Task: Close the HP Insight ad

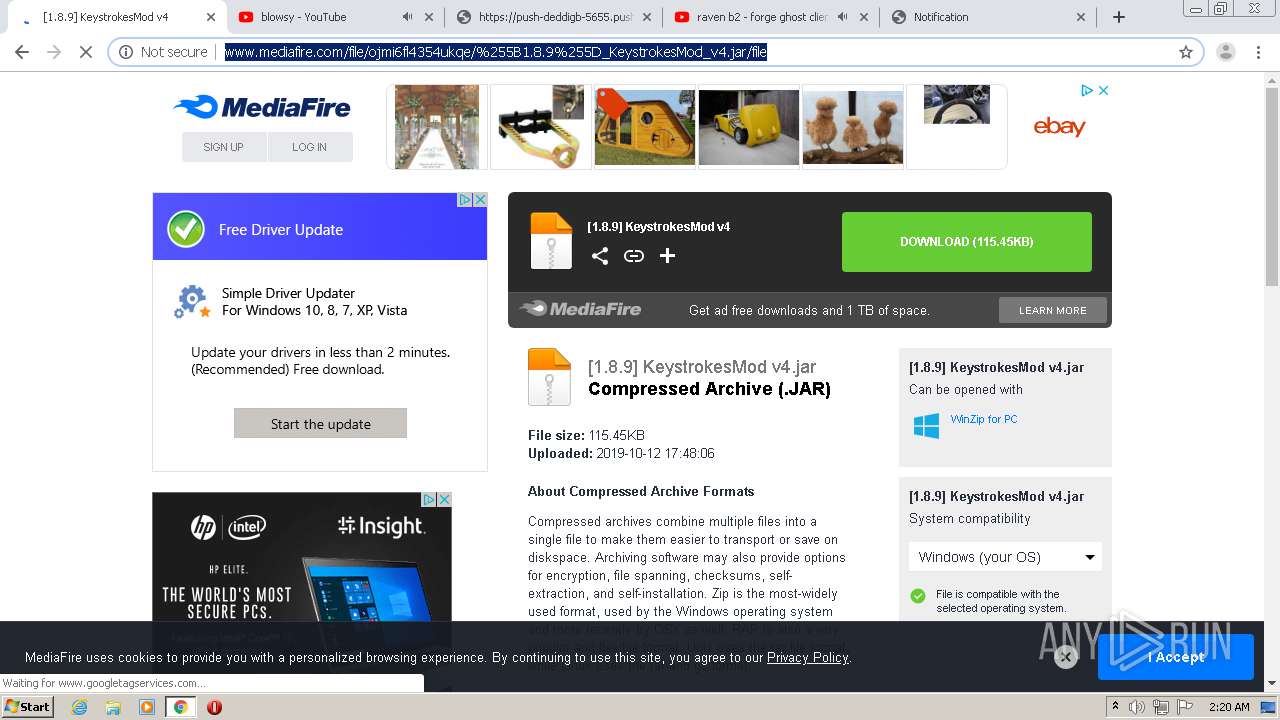Action: point(444,499)
